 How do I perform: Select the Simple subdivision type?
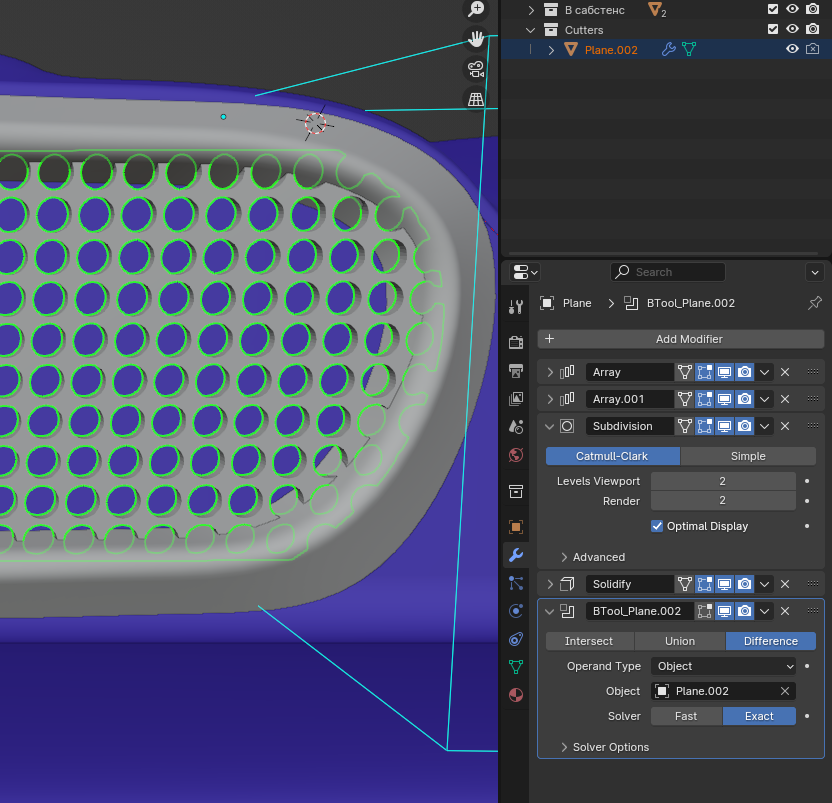pos(748,456)
